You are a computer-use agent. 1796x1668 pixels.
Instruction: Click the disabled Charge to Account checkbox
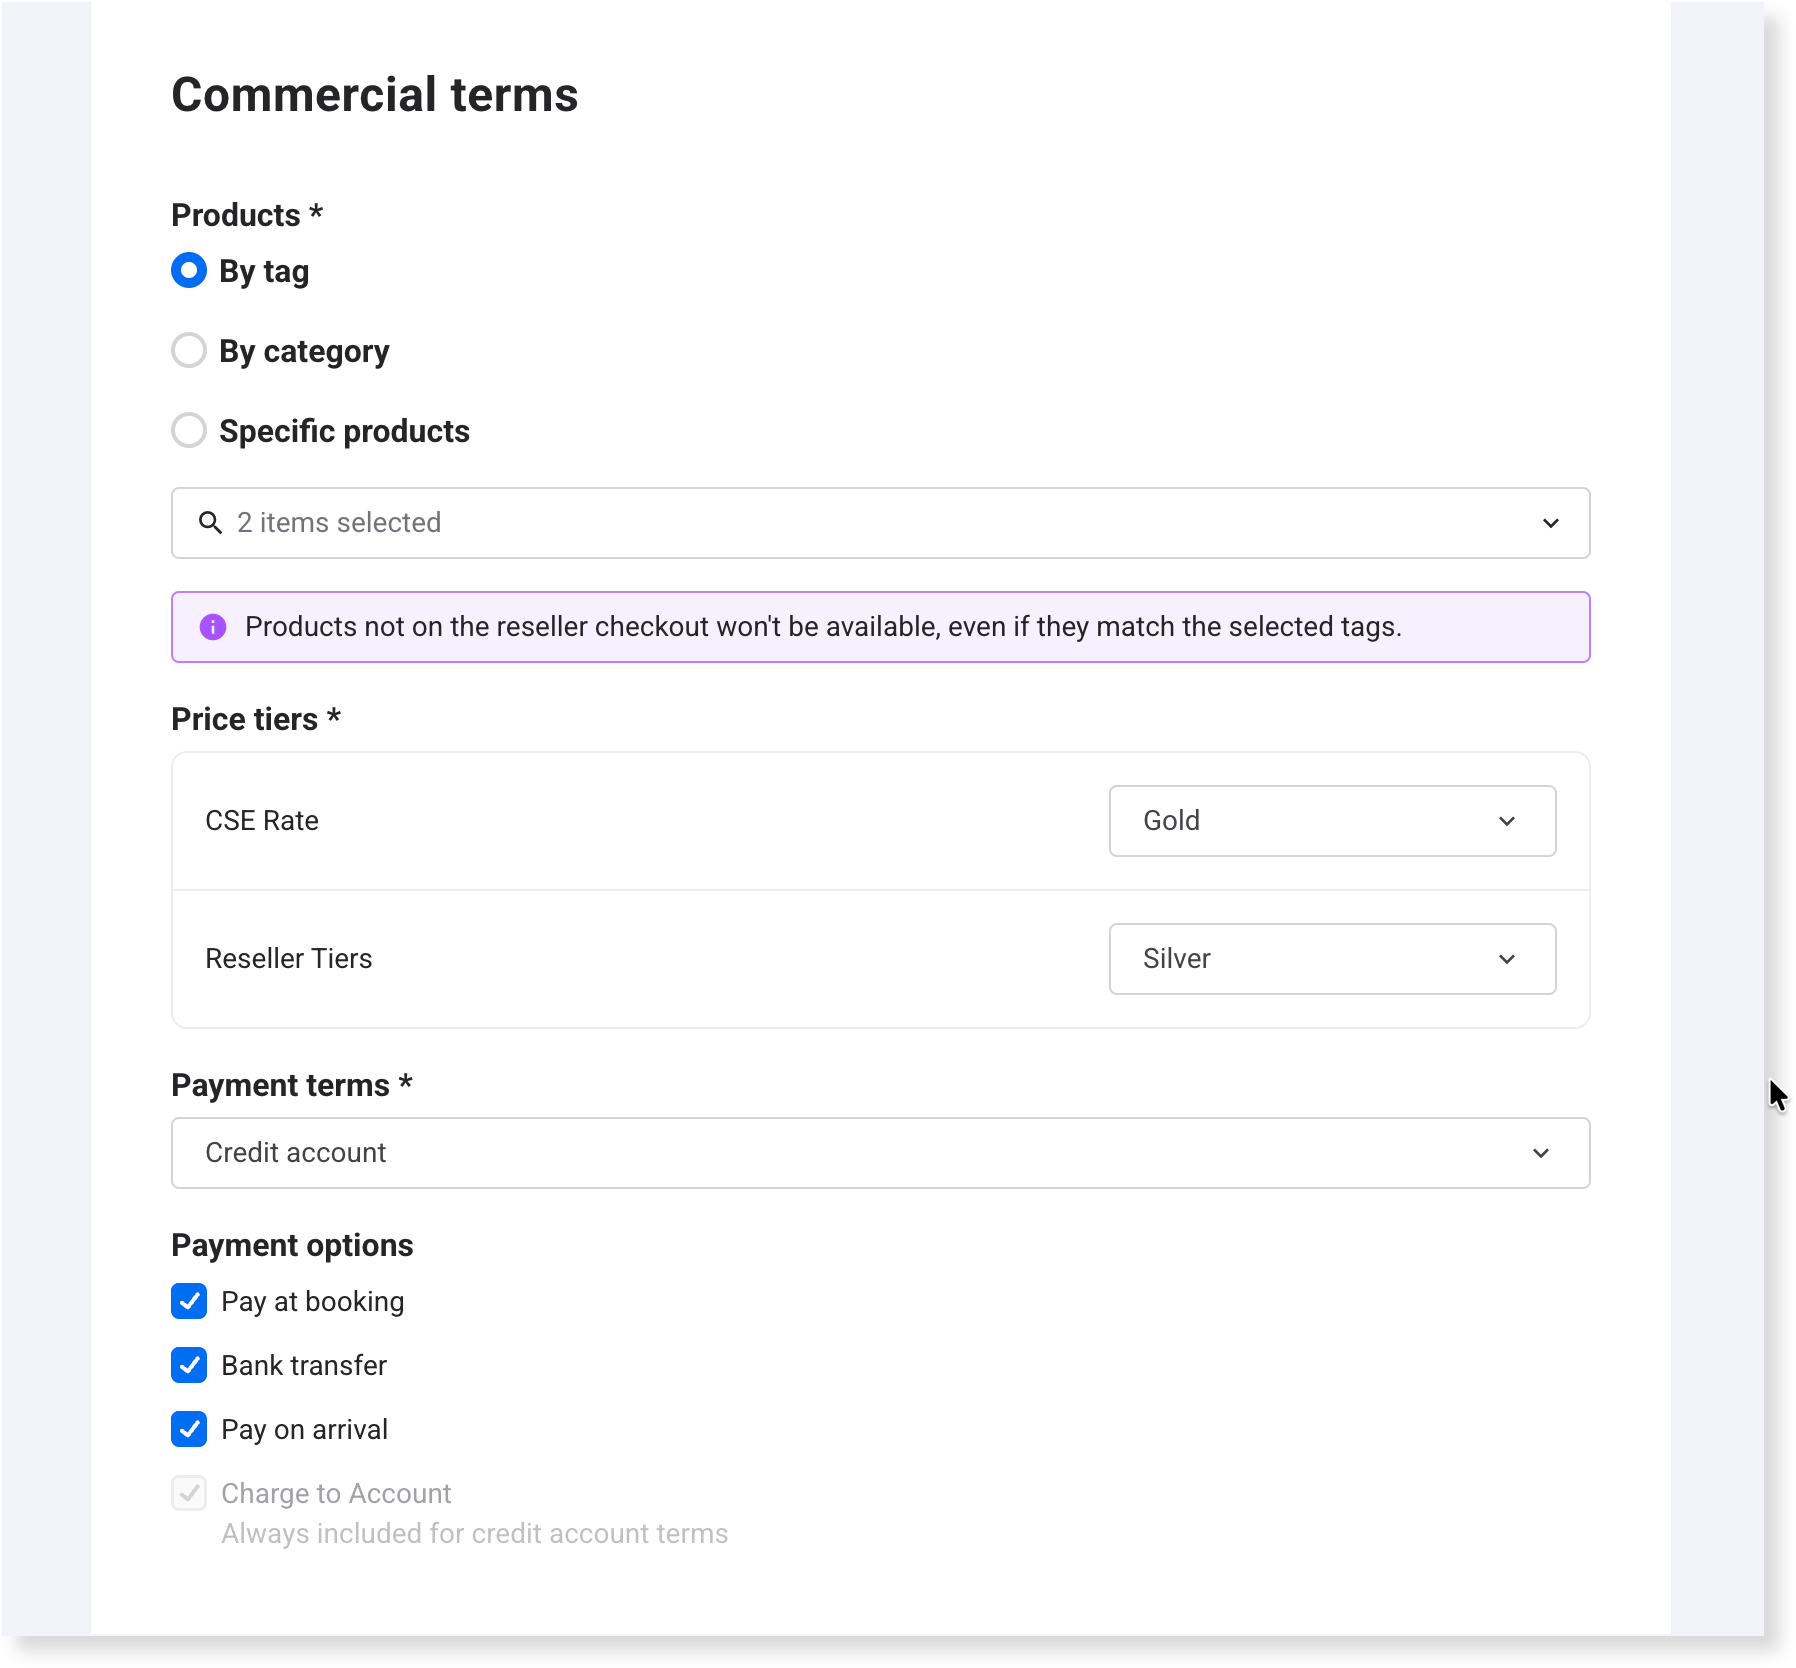click(x=189, y=1493)
